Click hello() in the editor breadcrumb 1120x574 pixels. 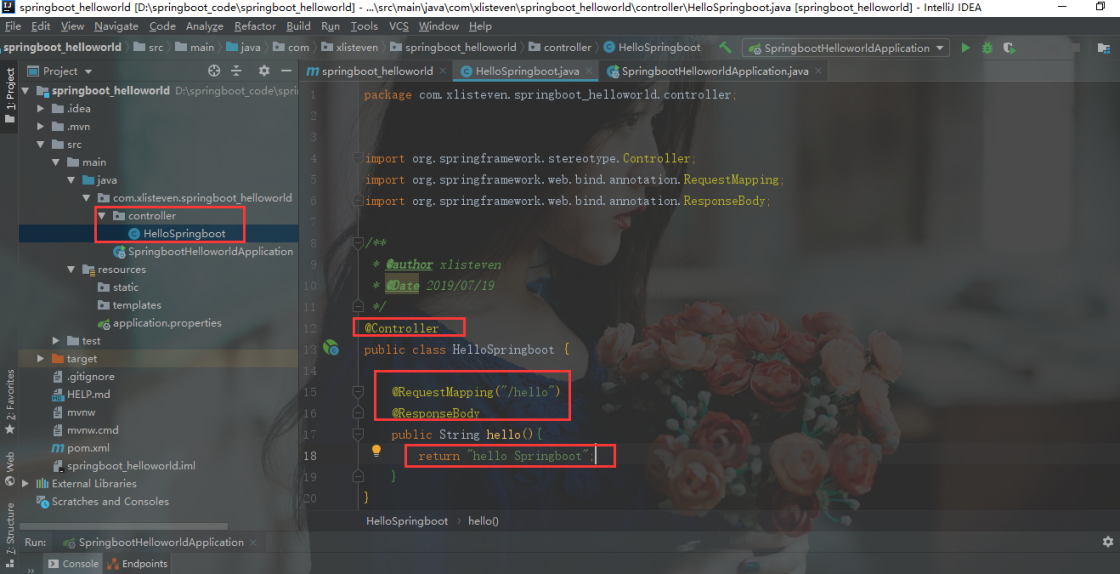click(x=484, y=521)
